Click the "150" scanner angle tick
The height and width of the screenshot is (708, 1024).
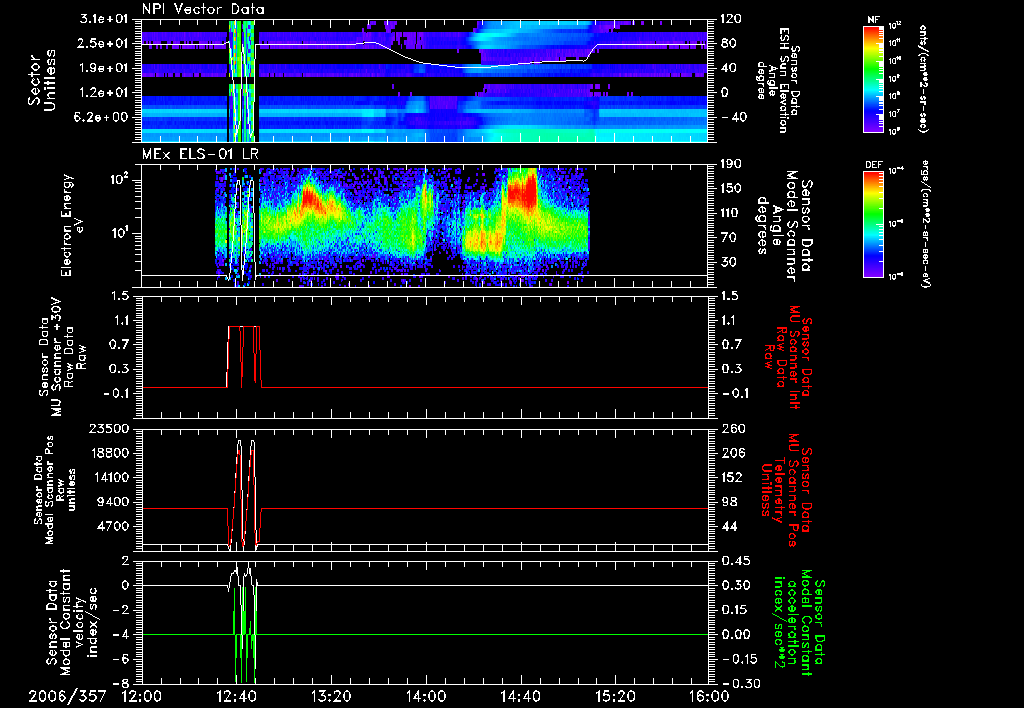click(x=732, y=188)
